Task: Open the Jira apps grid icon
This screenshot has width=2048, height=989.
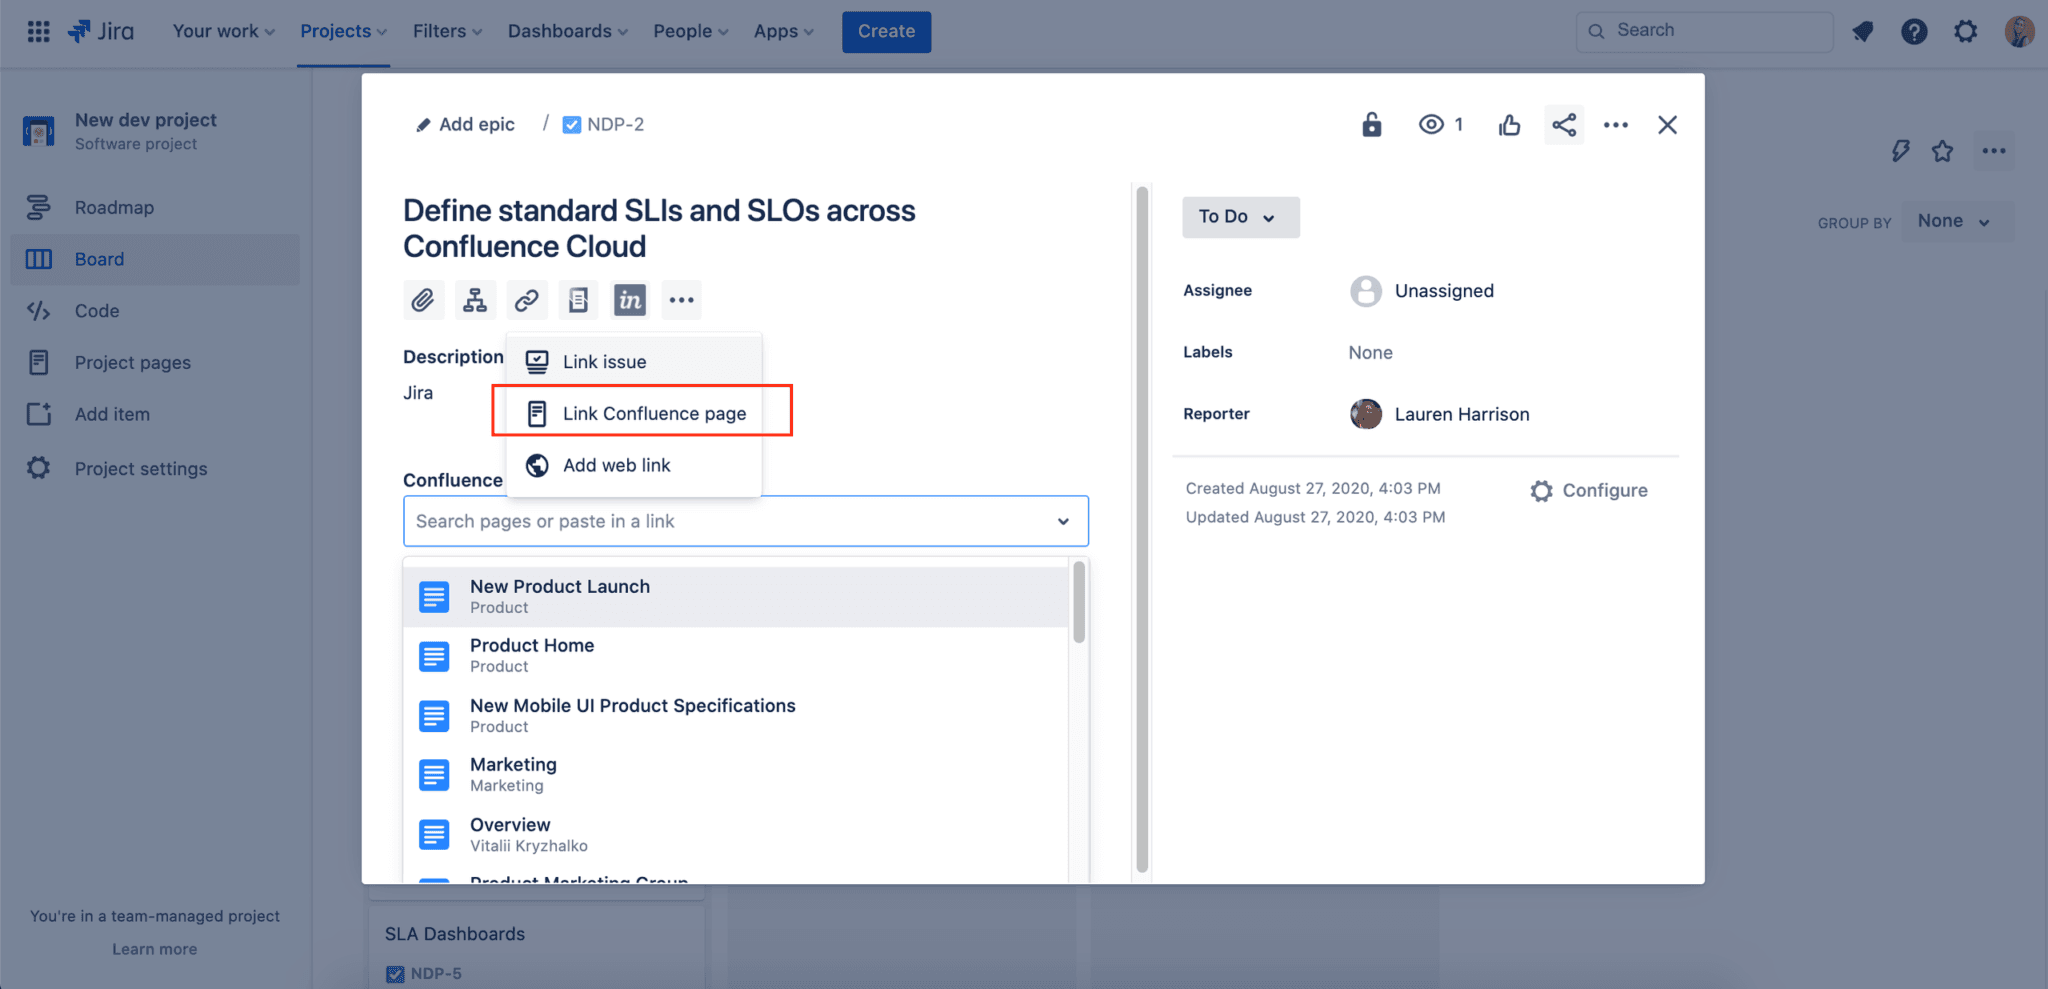Action: [38, 31]
